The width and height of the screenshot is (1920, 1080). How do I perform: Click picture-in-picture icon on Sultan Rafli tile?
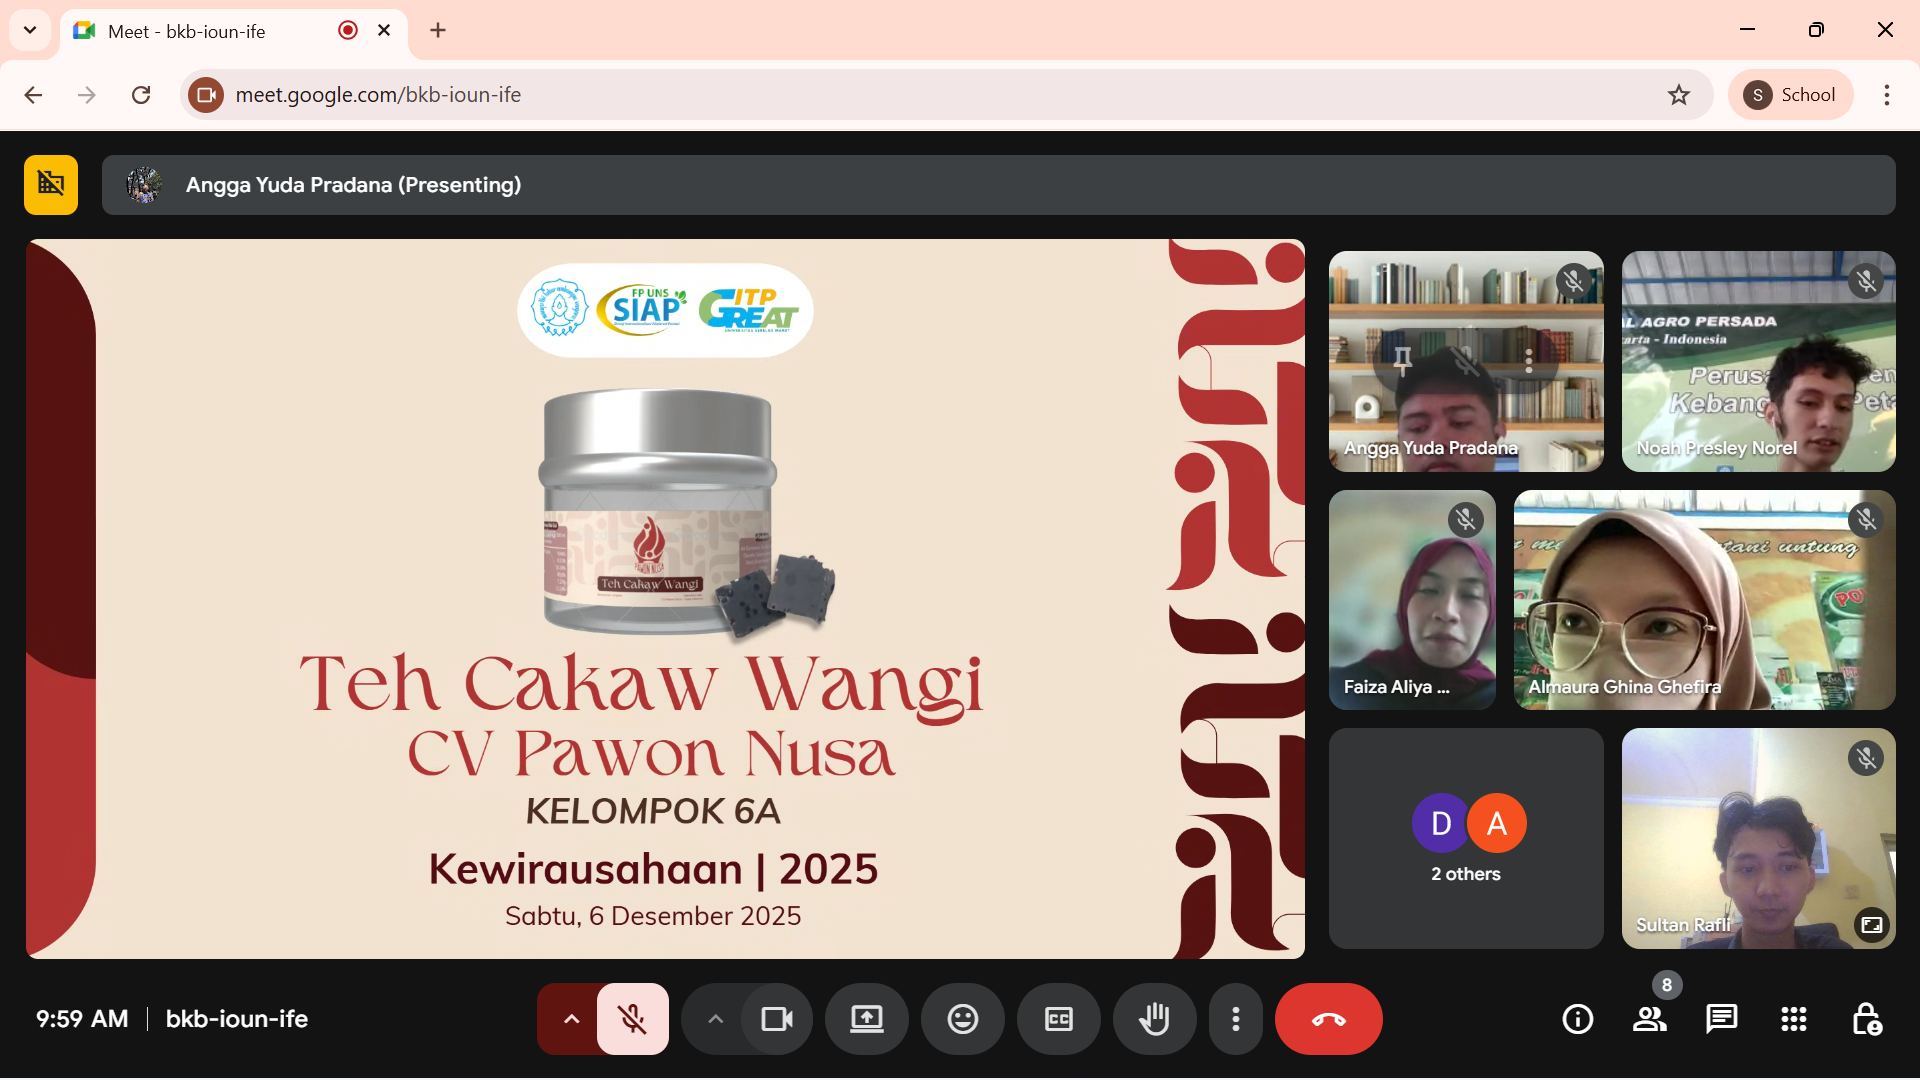coord(1871,925)
